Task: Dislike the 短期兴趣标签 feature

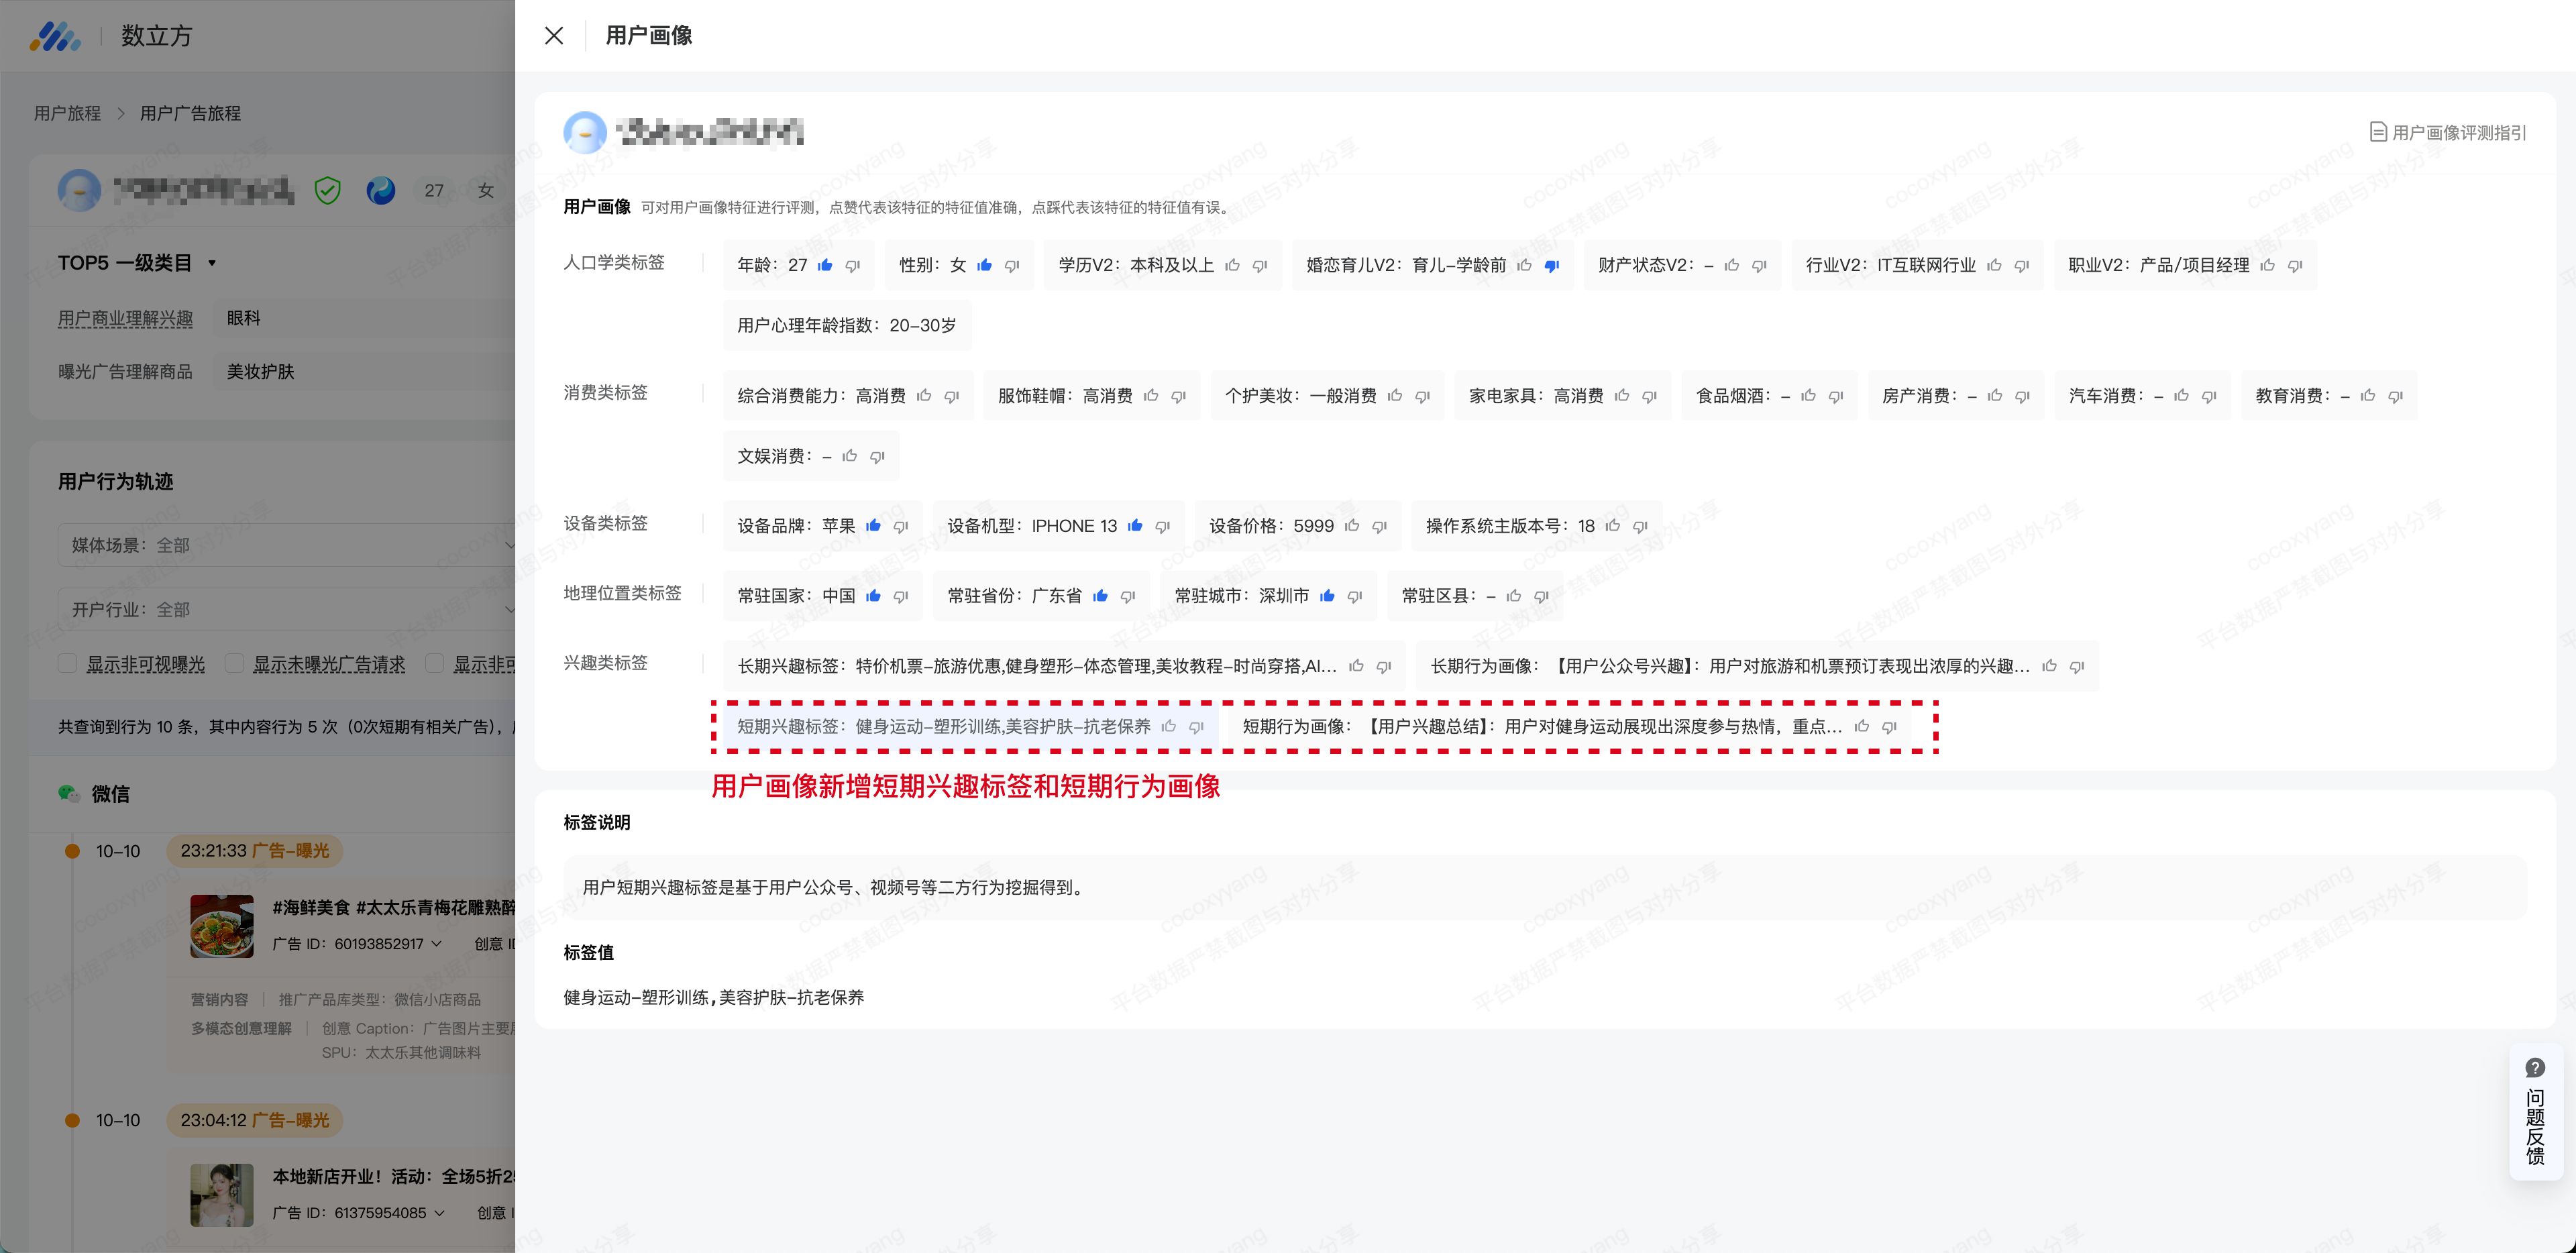Action: (1196, 727)
